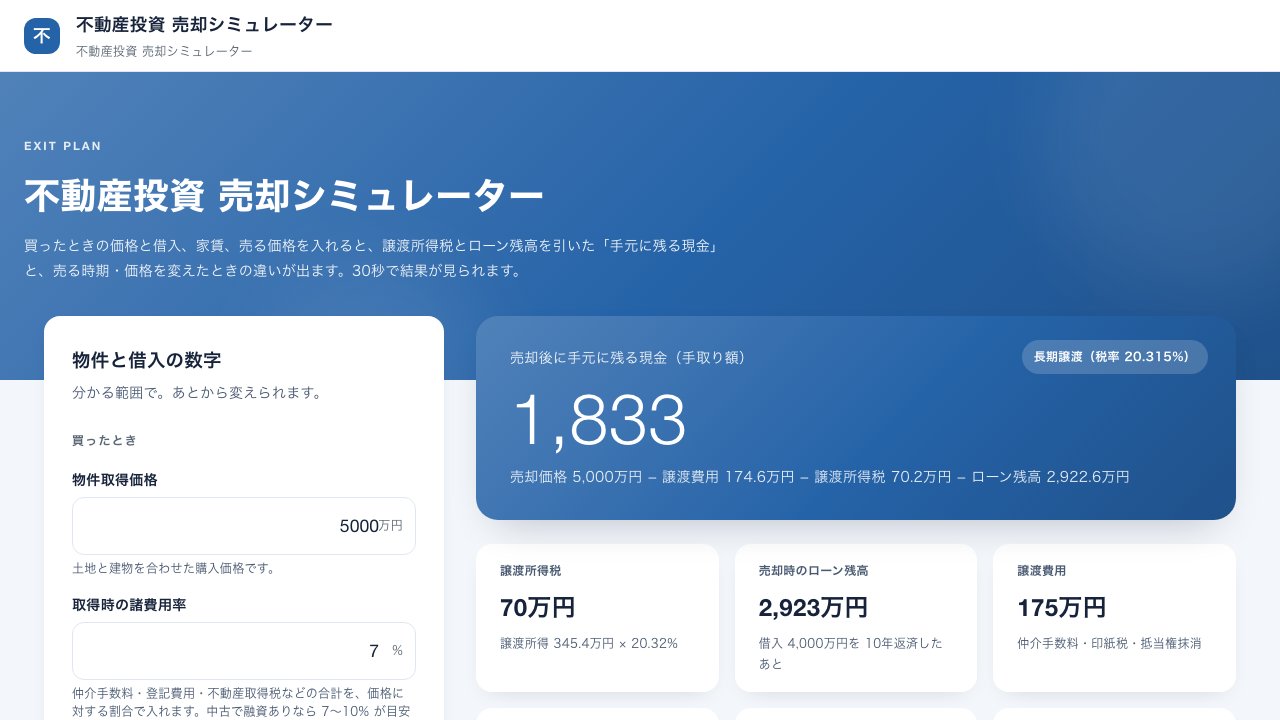Click the text 仲介手数料・印紙税・抵当権抹消
The image size is (1280, 720).
(1109, 643)
